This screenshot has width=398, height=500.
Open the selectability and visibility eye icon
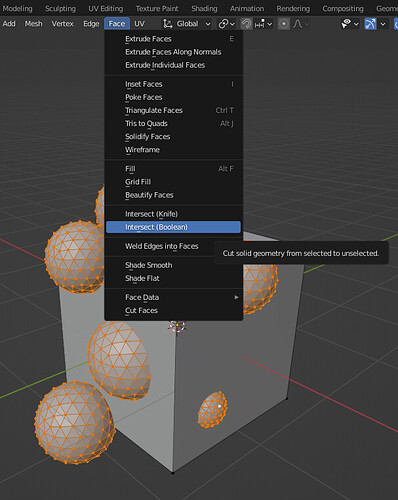pyautogui.click(x=346, y=24)
